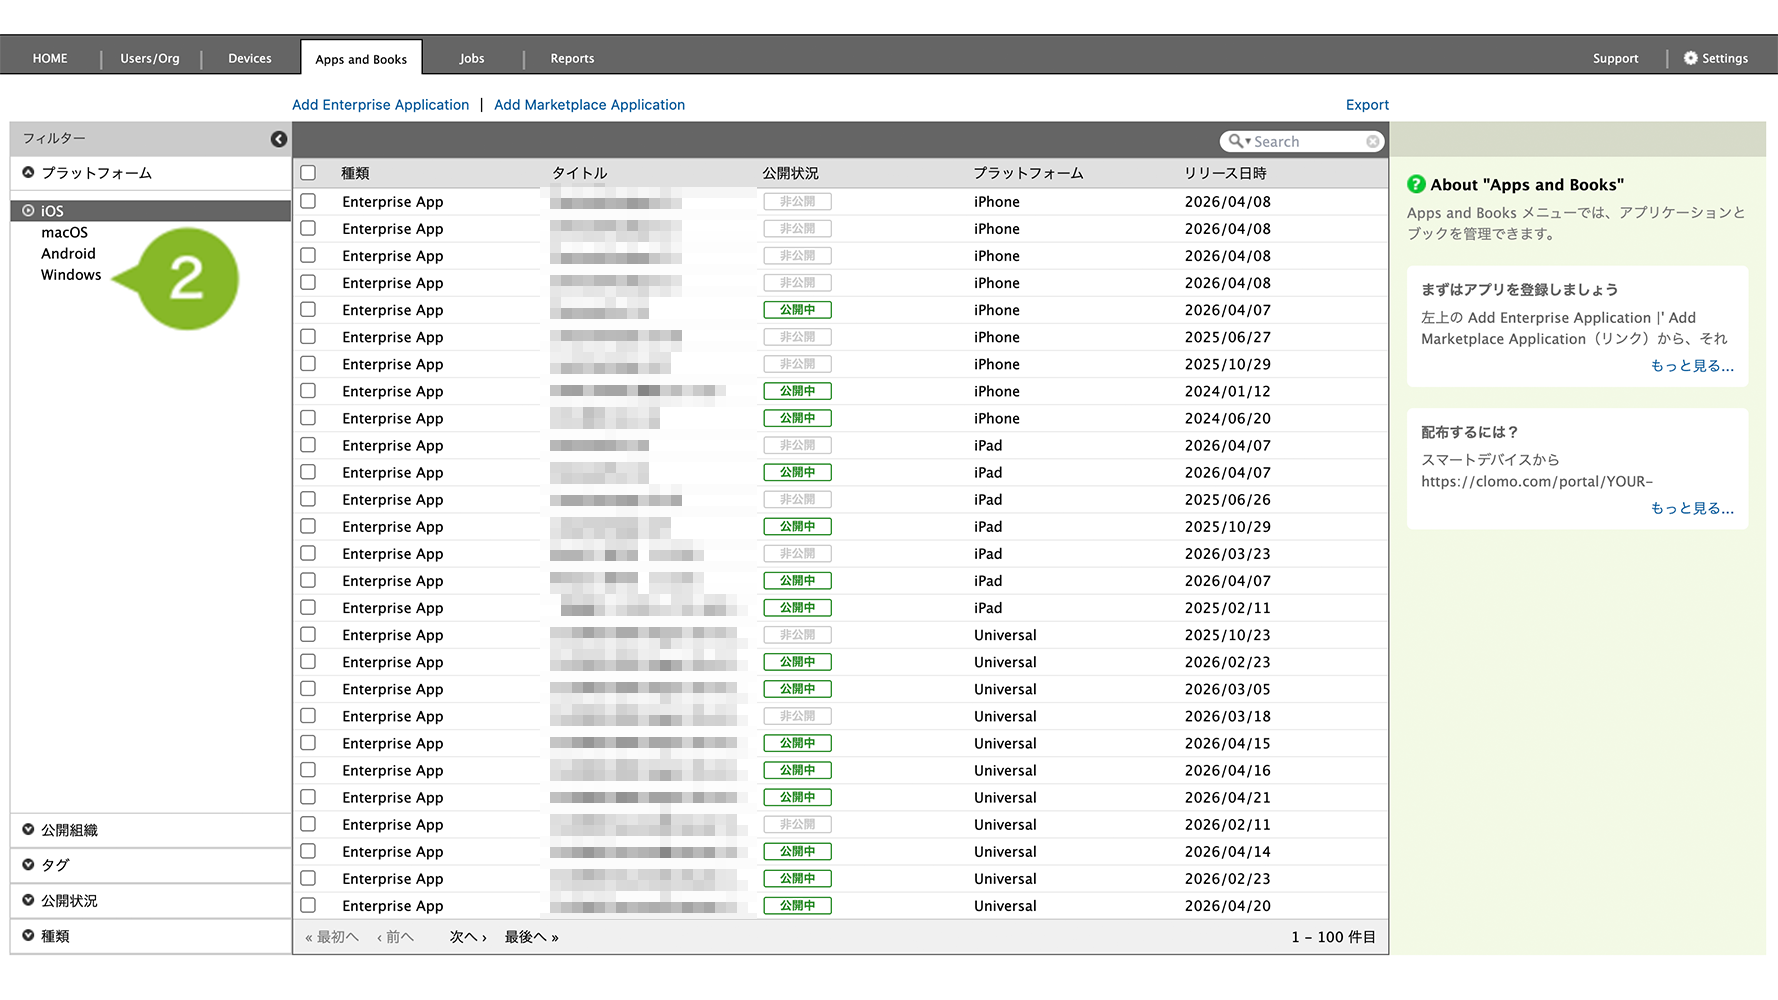
Task: Open the Jobs tab
Action: tap(472, 58)
